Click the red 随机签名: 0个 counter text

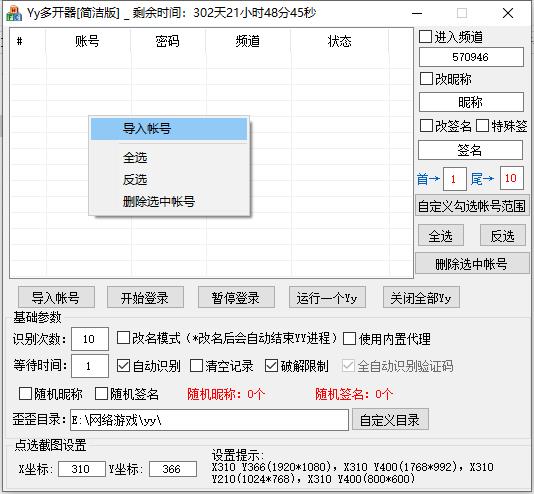(354, 394)
